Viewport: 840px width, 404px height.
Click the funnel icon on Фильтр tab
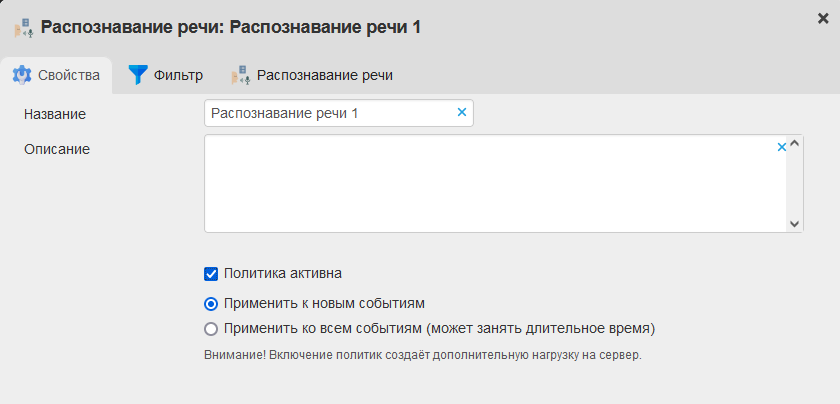[138, 75]
